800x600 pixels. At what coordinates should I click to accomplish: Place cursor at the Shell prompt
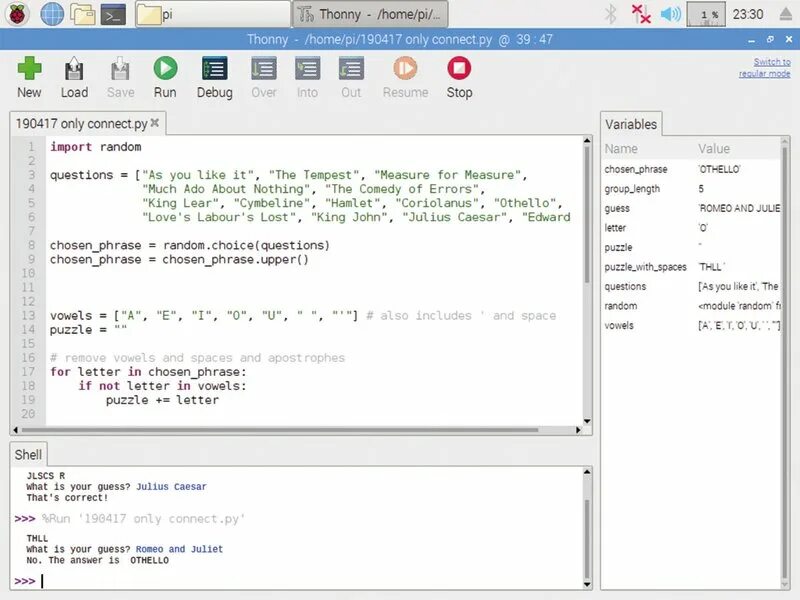pos(43,581)
